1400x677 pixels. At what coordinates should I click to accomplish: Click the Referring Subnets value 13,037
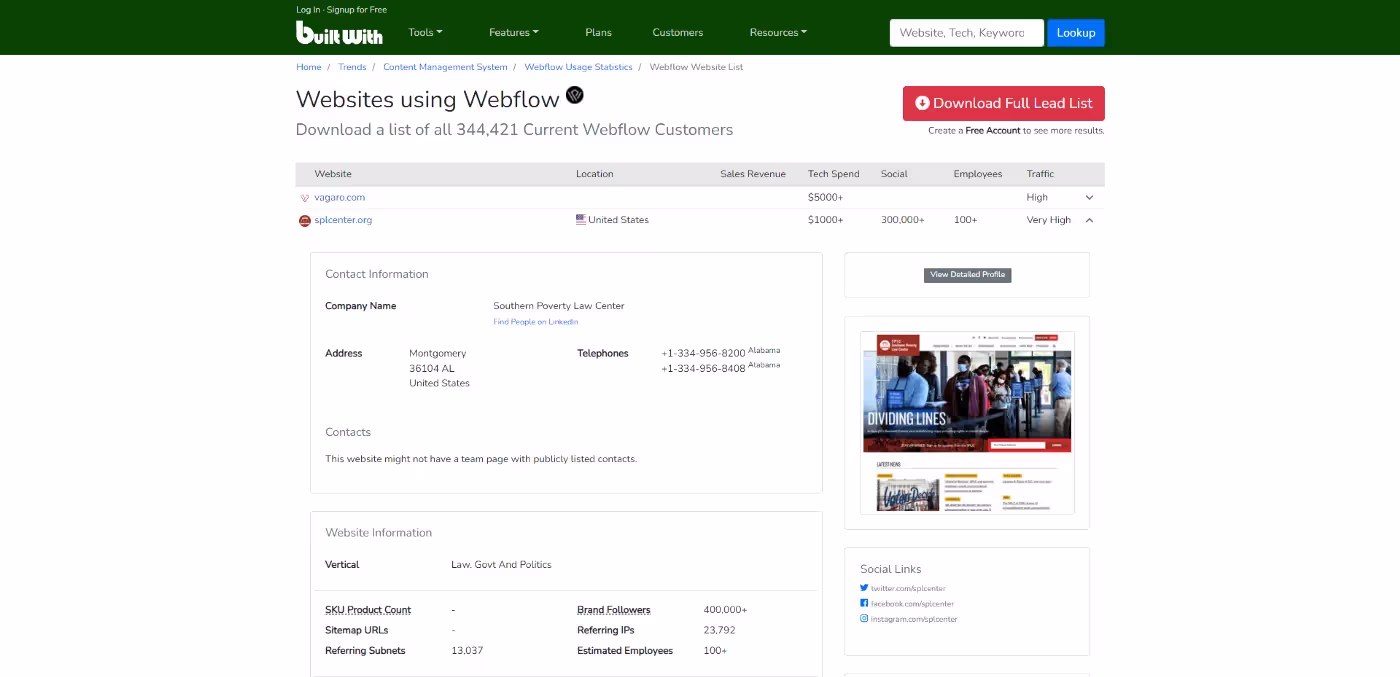click(x=467, y=651)
